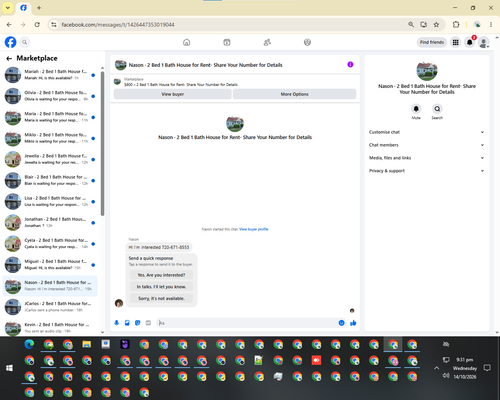Viewport: 500px width, 400px height.
Task: Bookmark this page with the star icon
Action: (x=436, y=25)
